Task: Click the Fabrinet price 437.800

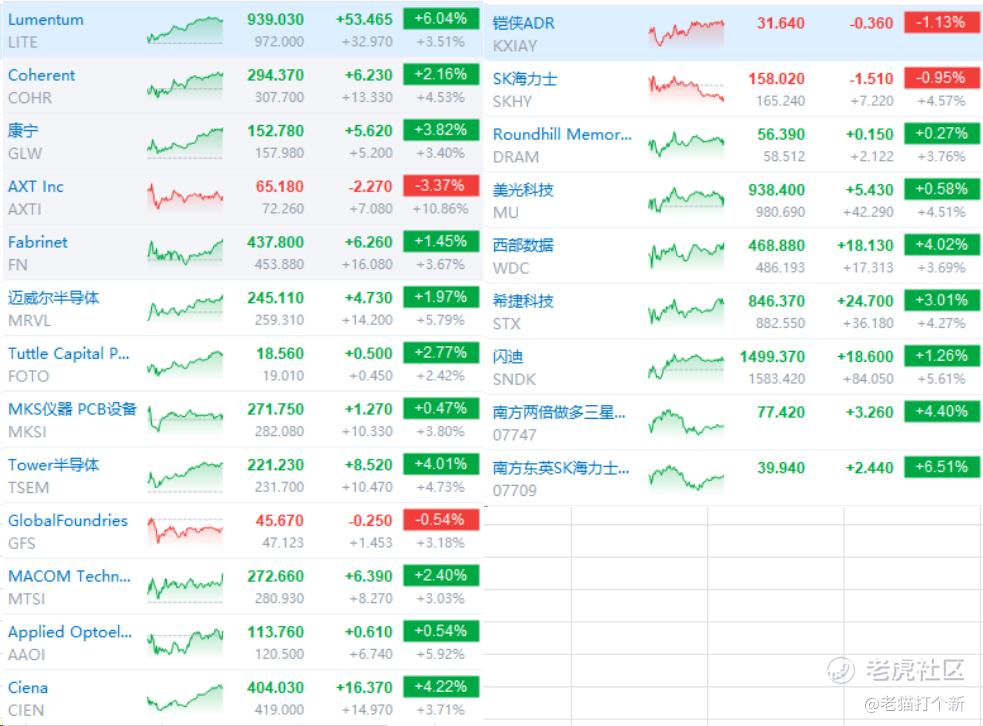Action: point(275,243)
